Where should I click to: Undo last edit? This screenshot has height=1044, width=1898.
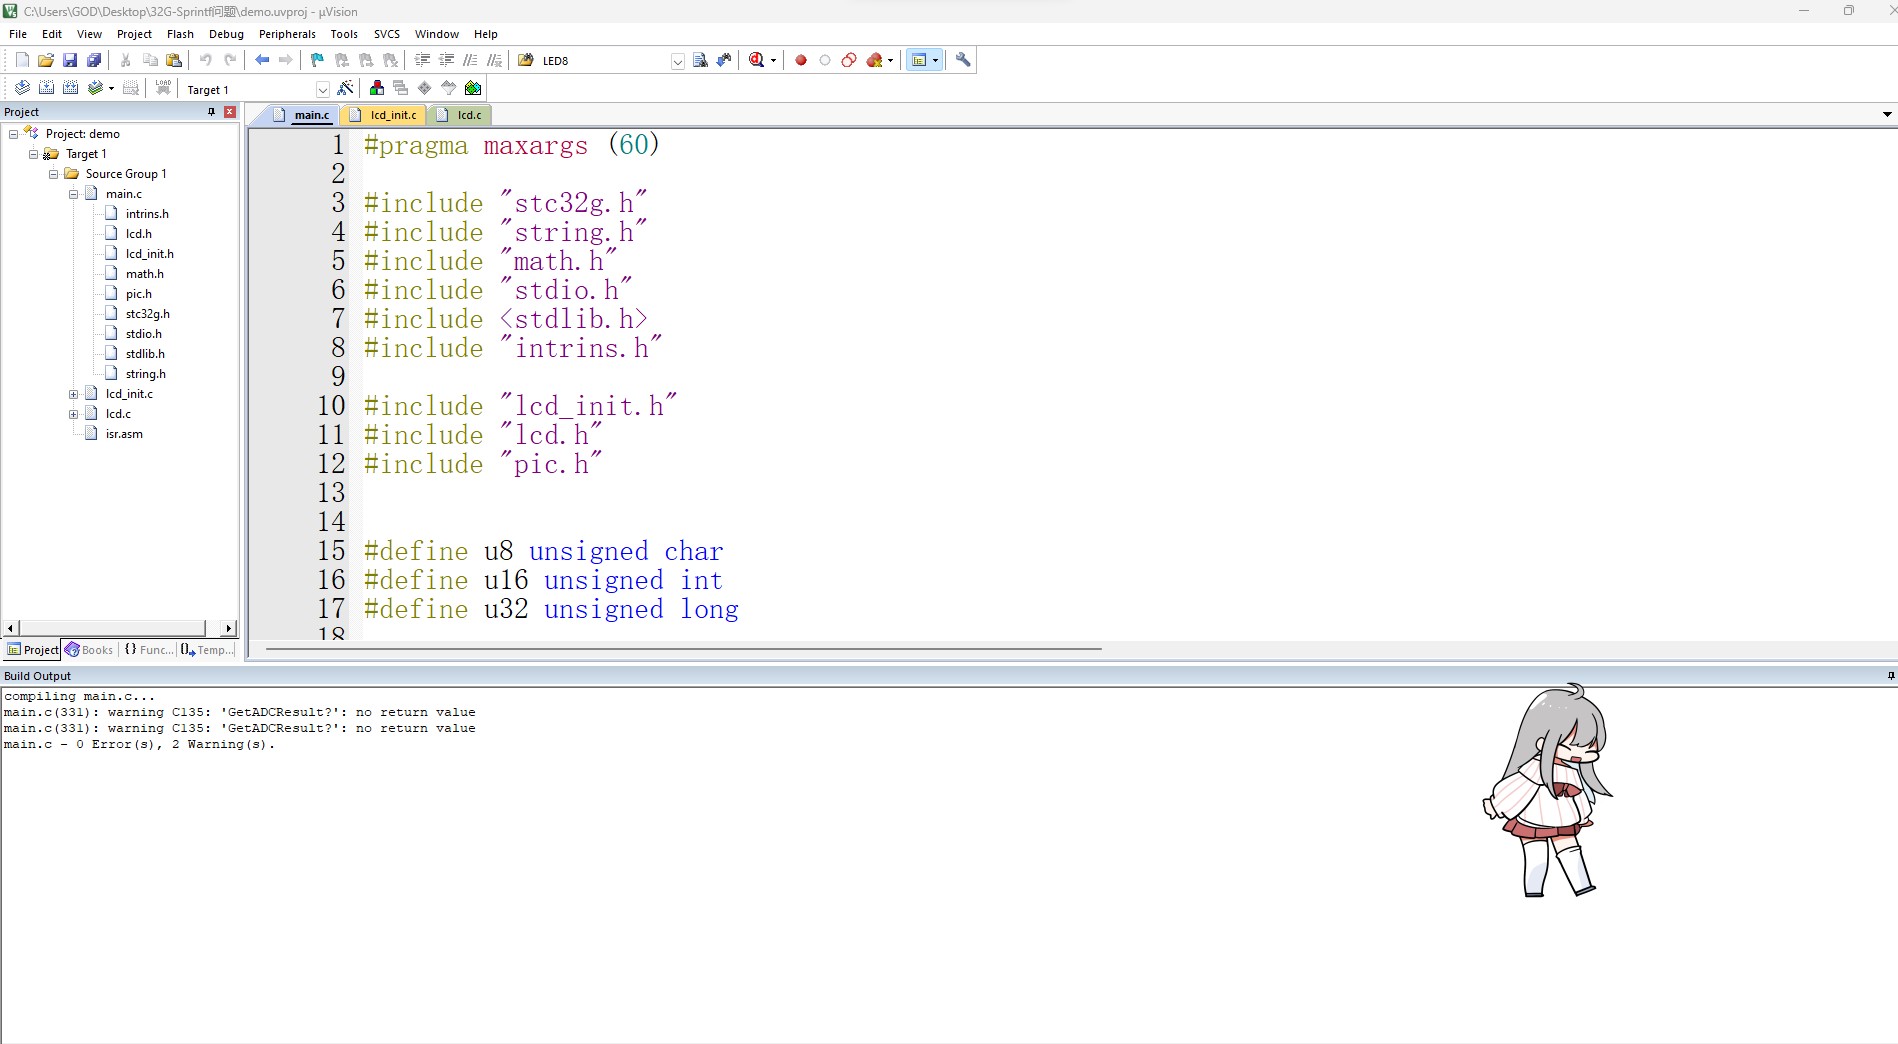coord(206,60)
